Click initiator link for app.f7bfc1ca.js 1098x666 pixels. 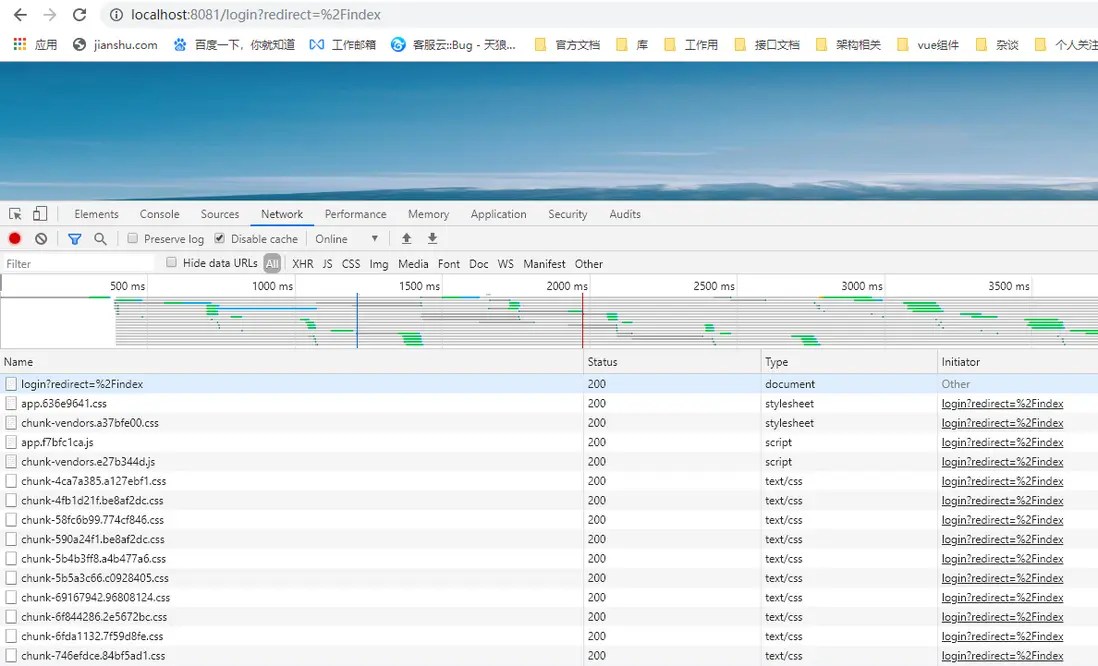coord(1002,442)
